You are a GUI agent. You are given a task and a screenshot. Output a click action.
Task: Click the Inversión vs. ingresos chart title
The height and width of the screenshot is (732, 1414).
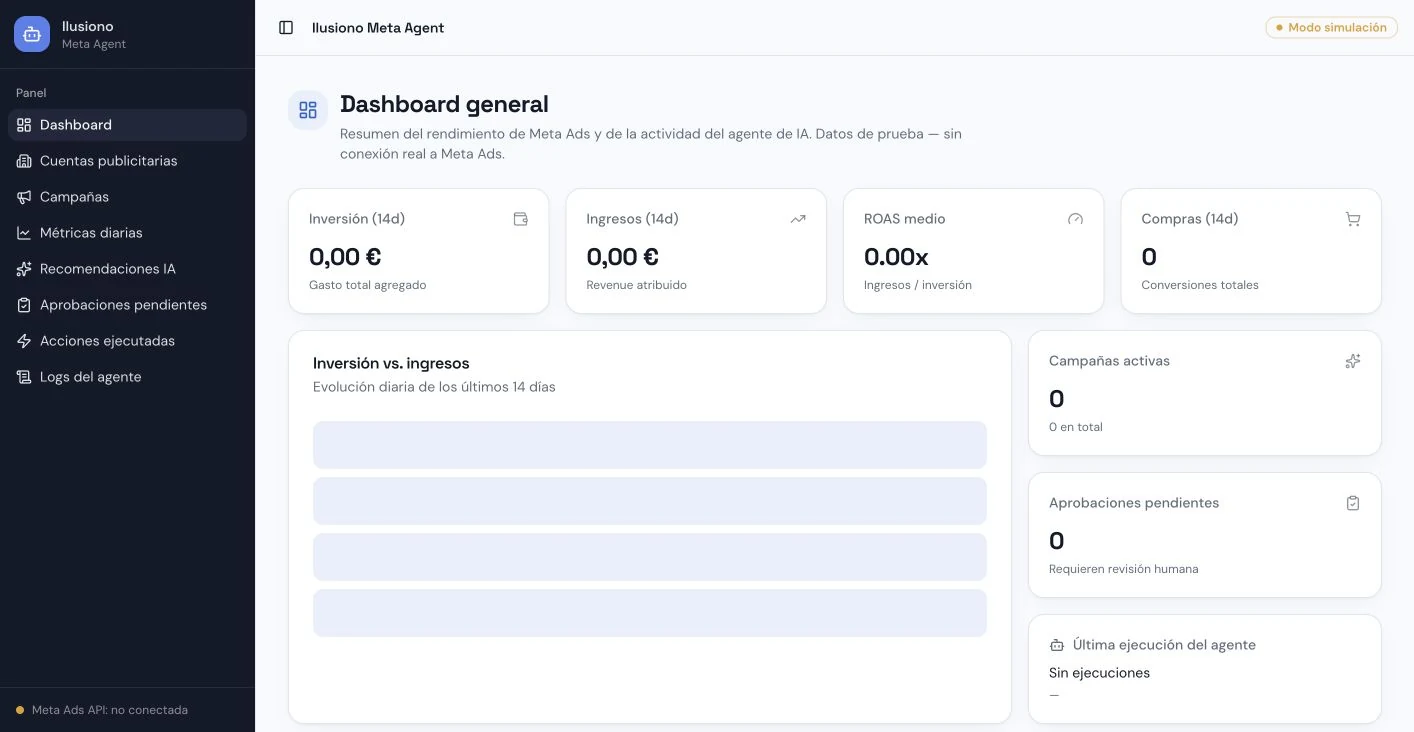(391, 363)
